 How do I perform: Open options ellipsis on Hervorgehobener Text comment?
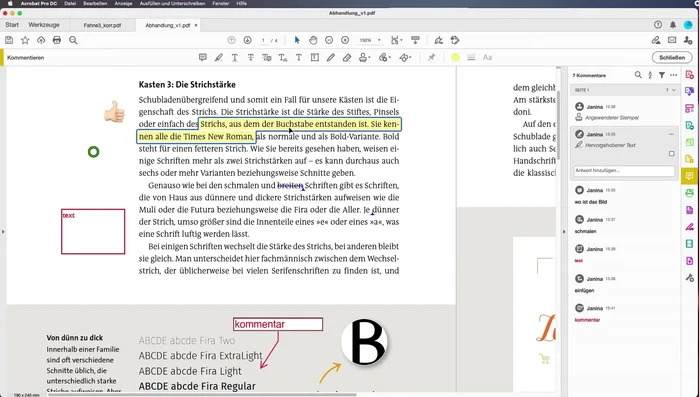pyautogui.click(x=671, y=134)
